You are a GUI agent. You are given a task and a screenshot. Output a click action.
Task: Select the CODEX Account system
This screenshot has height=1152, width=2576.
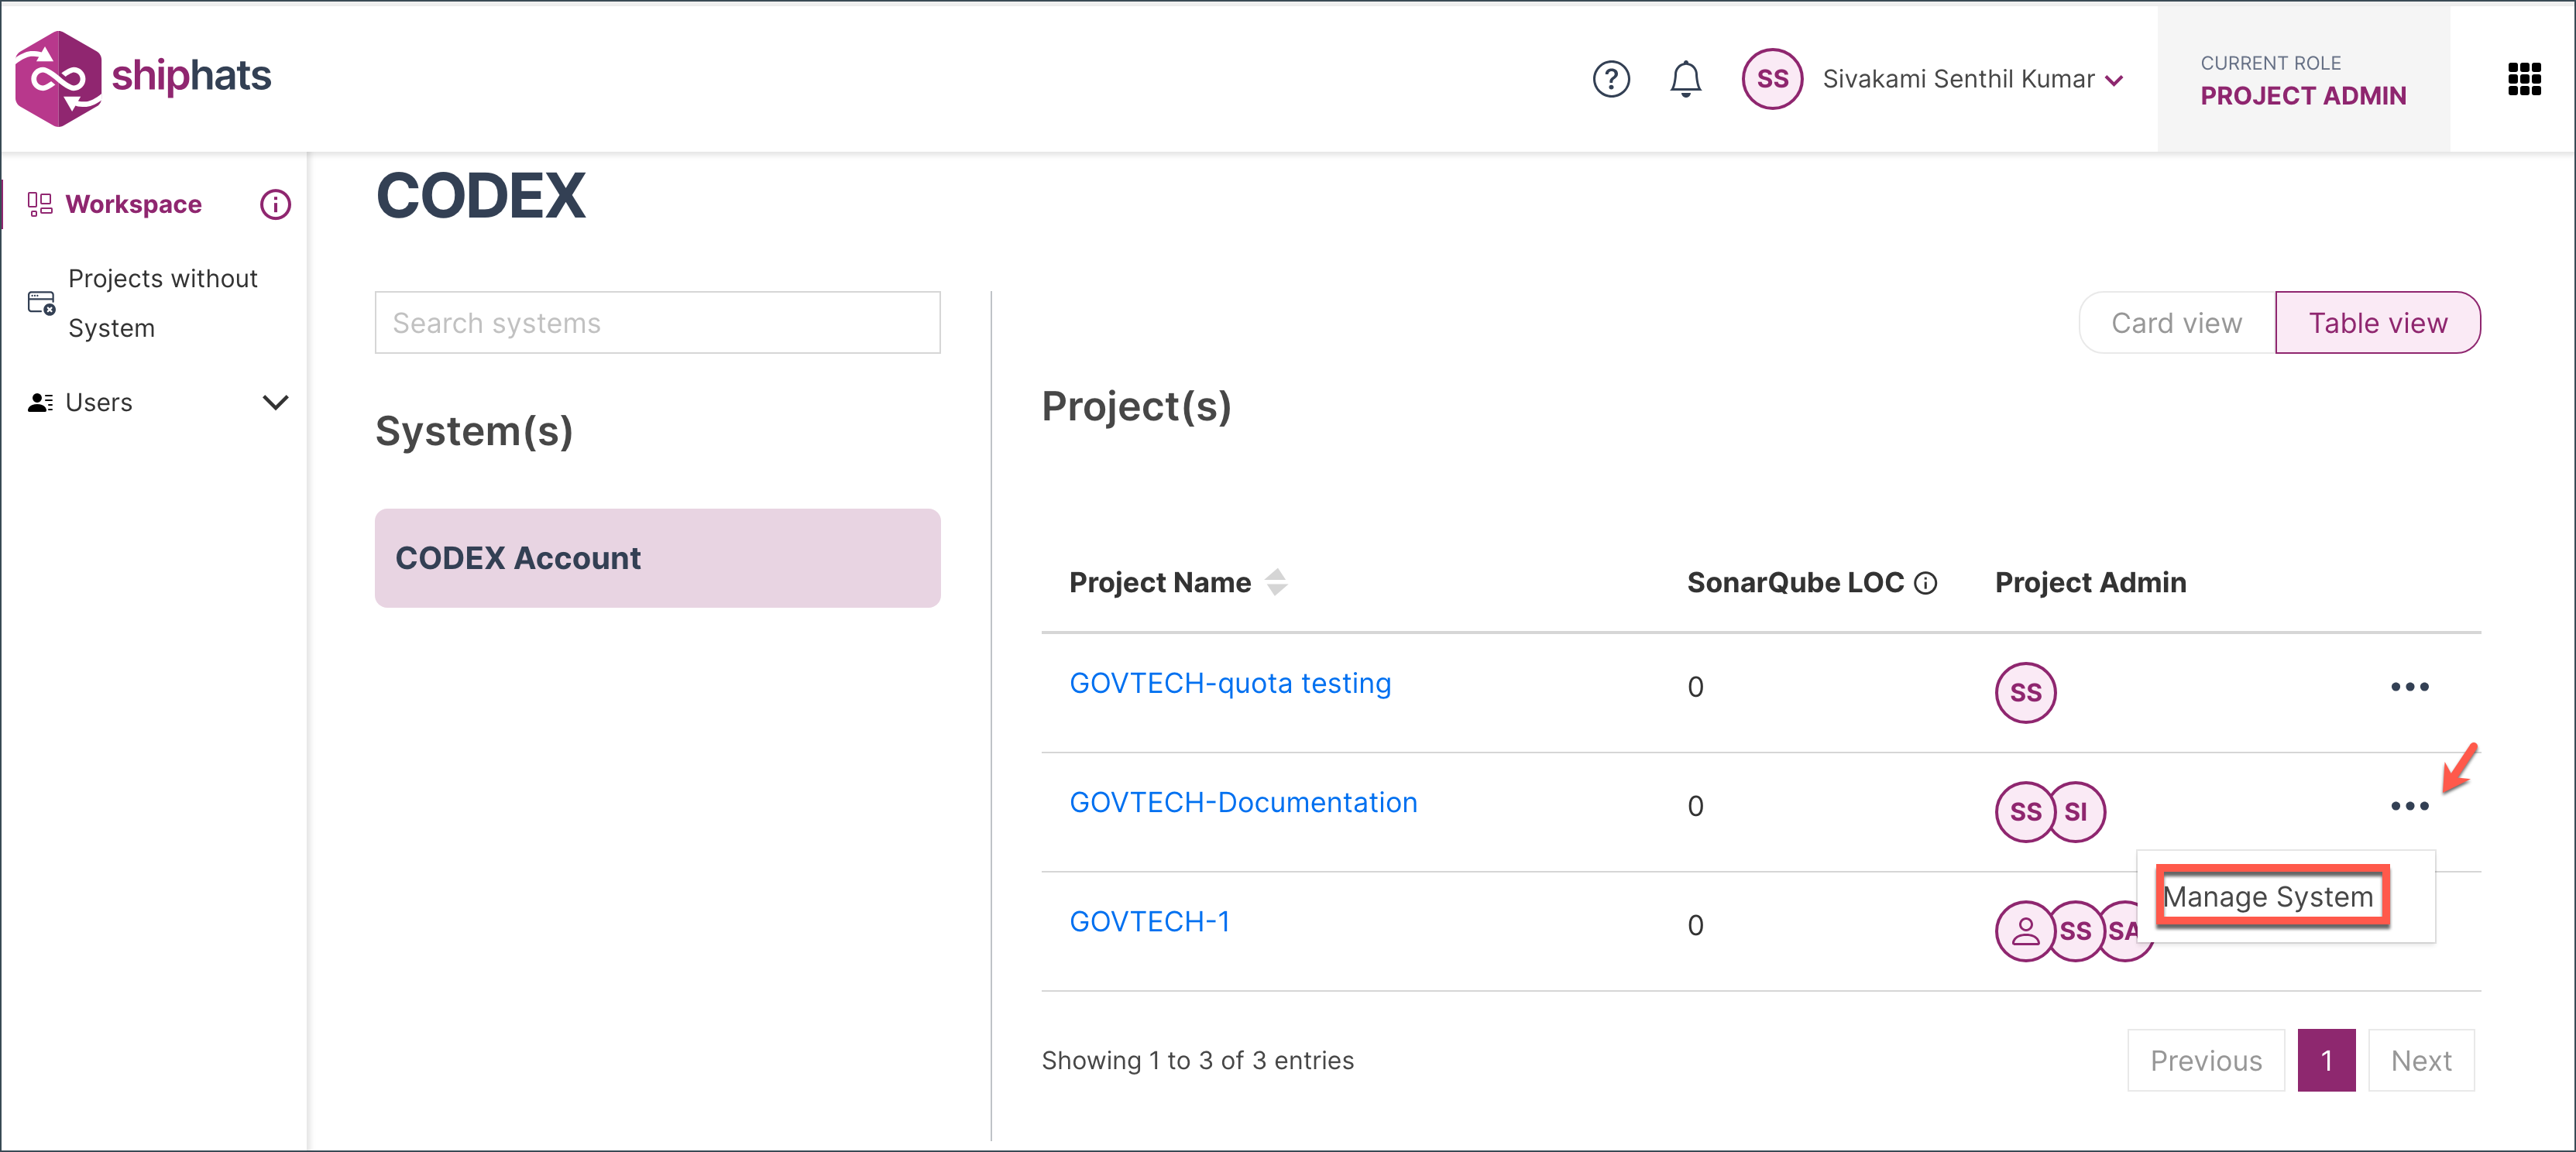coord(657,558)
